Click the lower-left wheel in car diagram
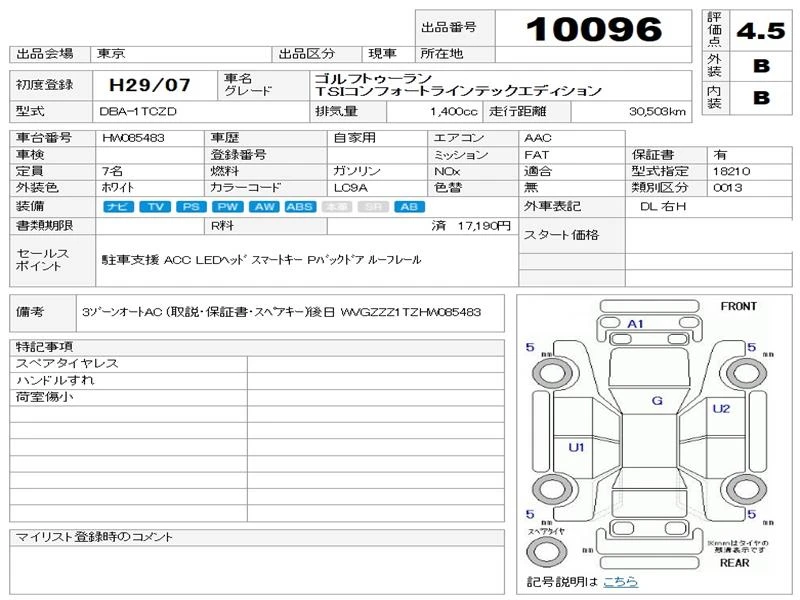Image resolution: width=800 pixels, height=600 pixels. coord(553,489)
